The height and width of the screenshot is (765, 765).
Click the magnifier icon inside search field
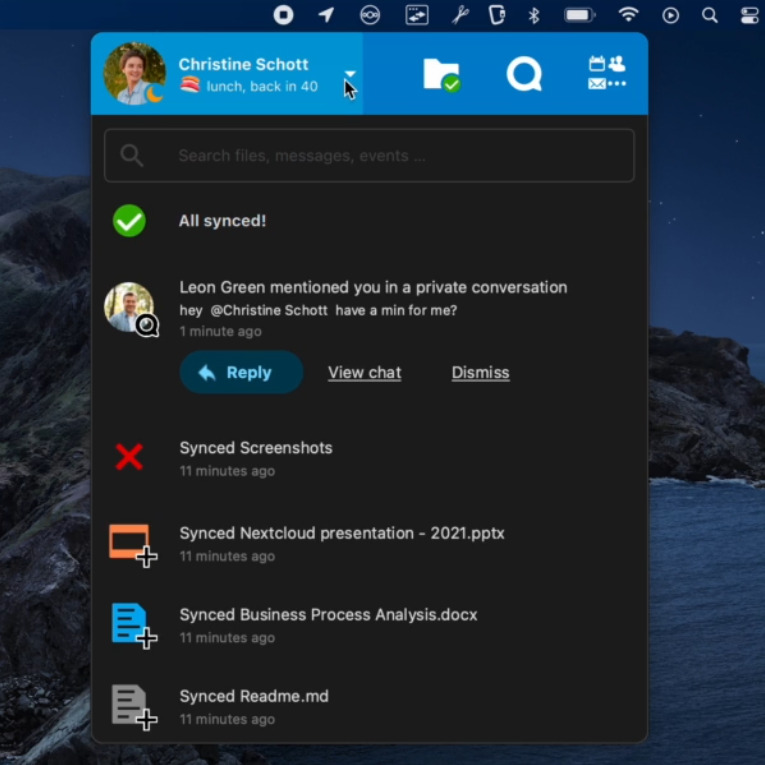(x=132, y=156)
